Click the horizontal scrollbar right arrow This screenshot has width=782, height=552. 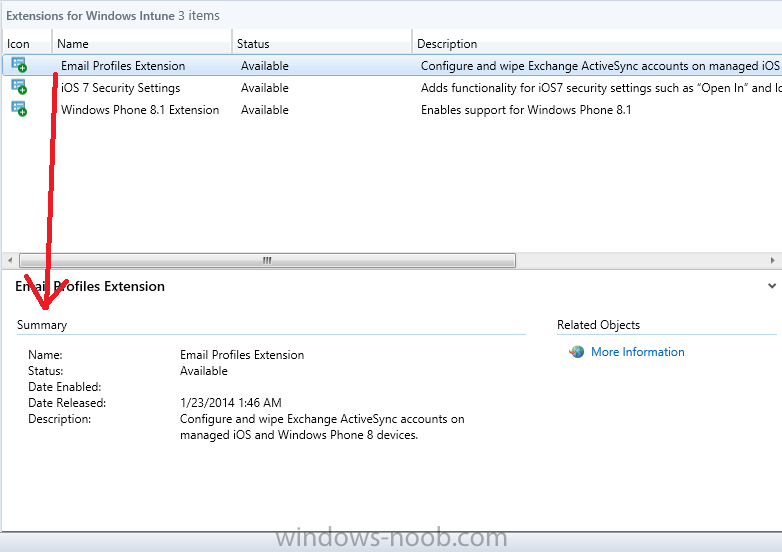[773, 260]
